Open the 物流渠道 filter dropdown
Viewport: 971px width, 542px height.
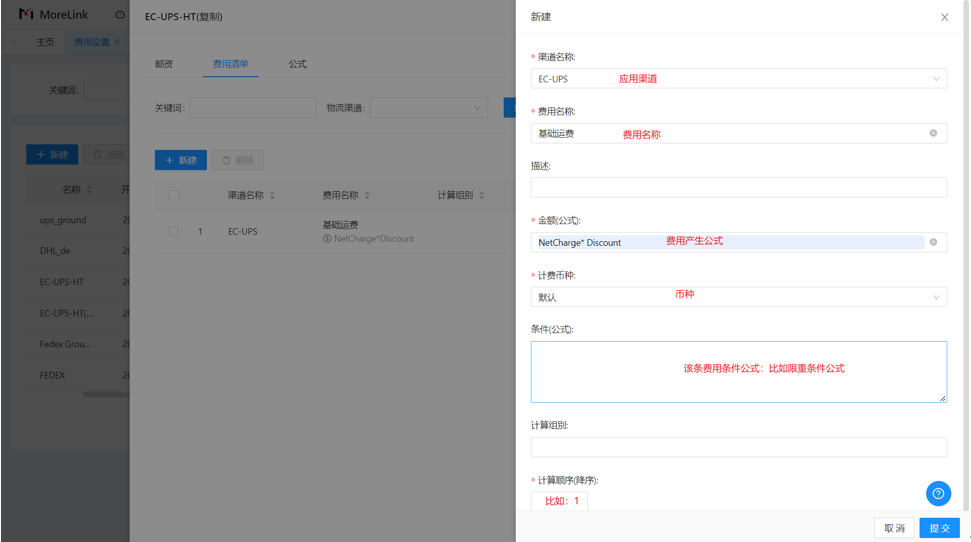pos(428,108)
